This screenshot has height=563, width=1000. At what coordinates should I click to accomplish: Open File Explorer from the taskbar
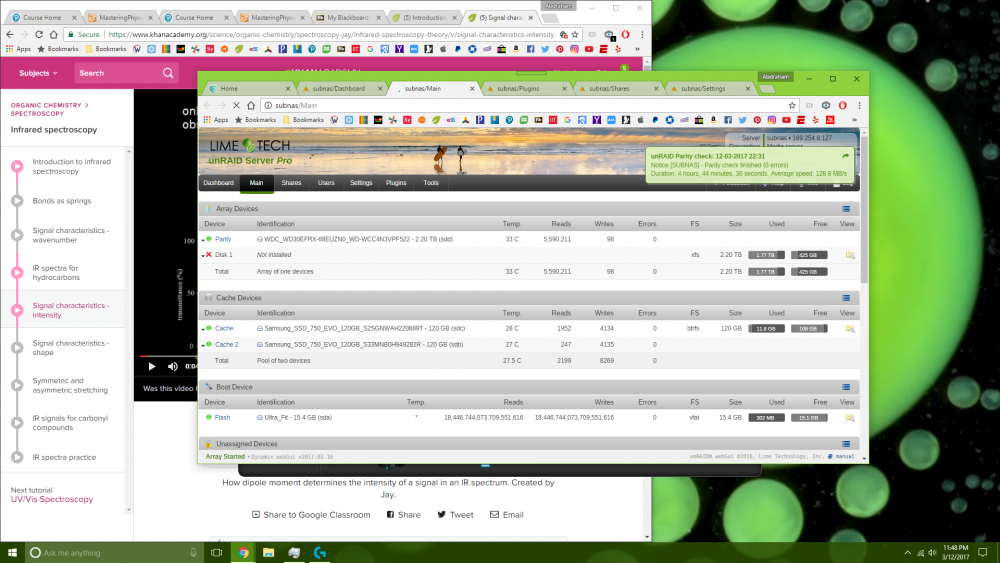coord(268,552)
